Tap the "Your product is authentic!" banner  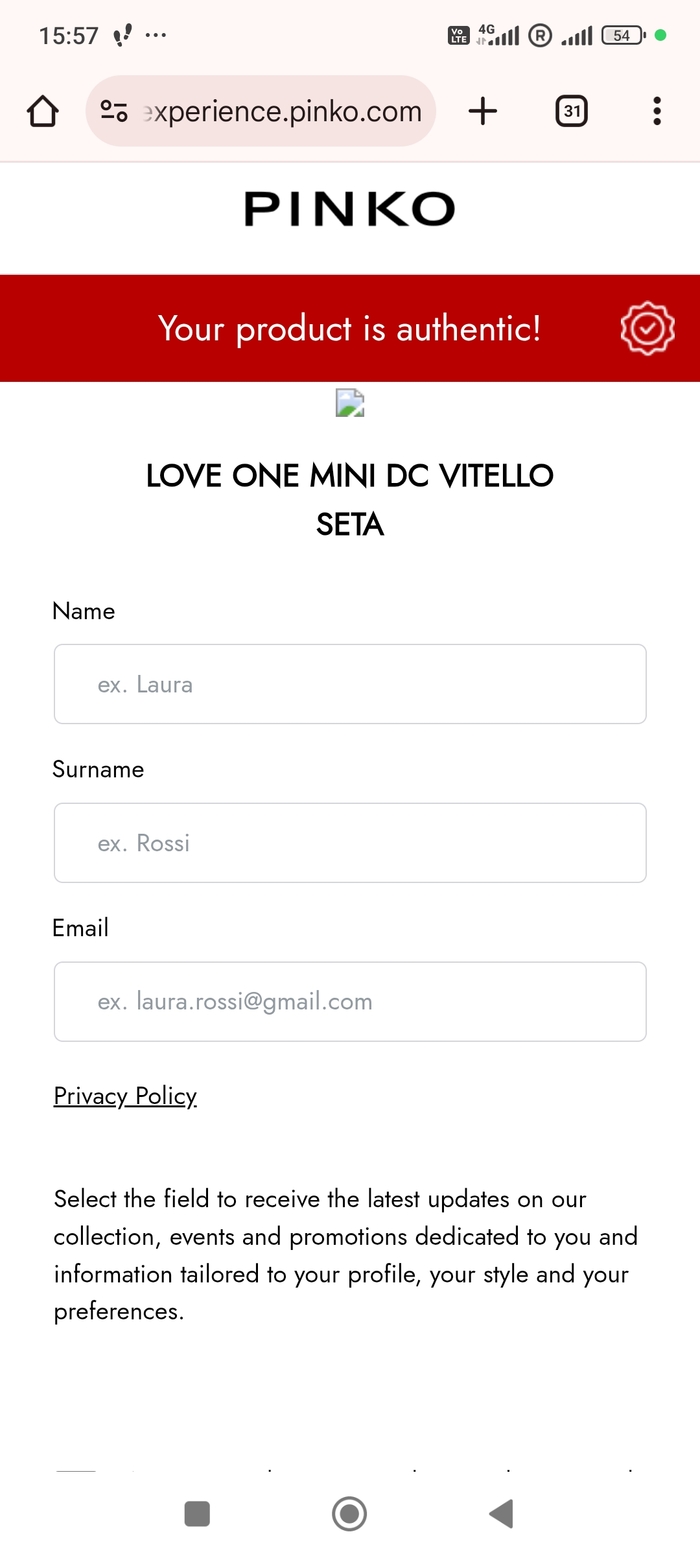tap(349, 328)
